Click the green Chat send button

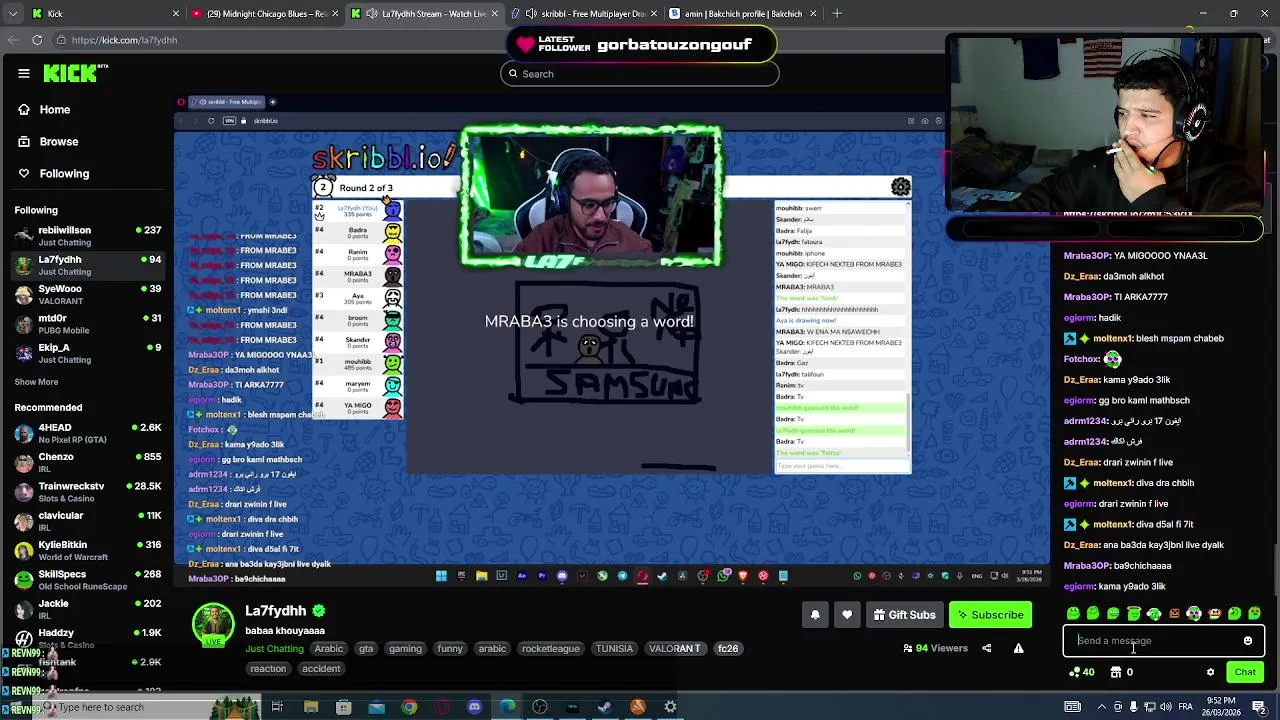[x=1245, y=672]
